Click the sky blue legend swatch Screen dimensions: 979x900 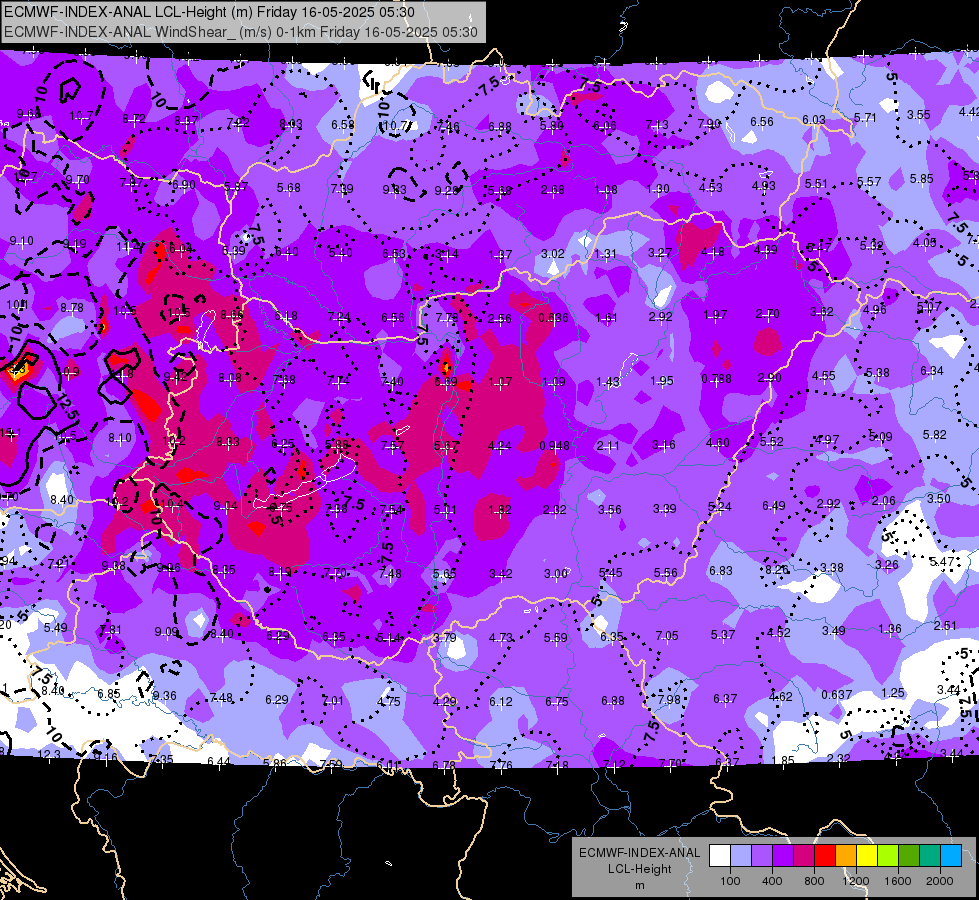[951, 855]
